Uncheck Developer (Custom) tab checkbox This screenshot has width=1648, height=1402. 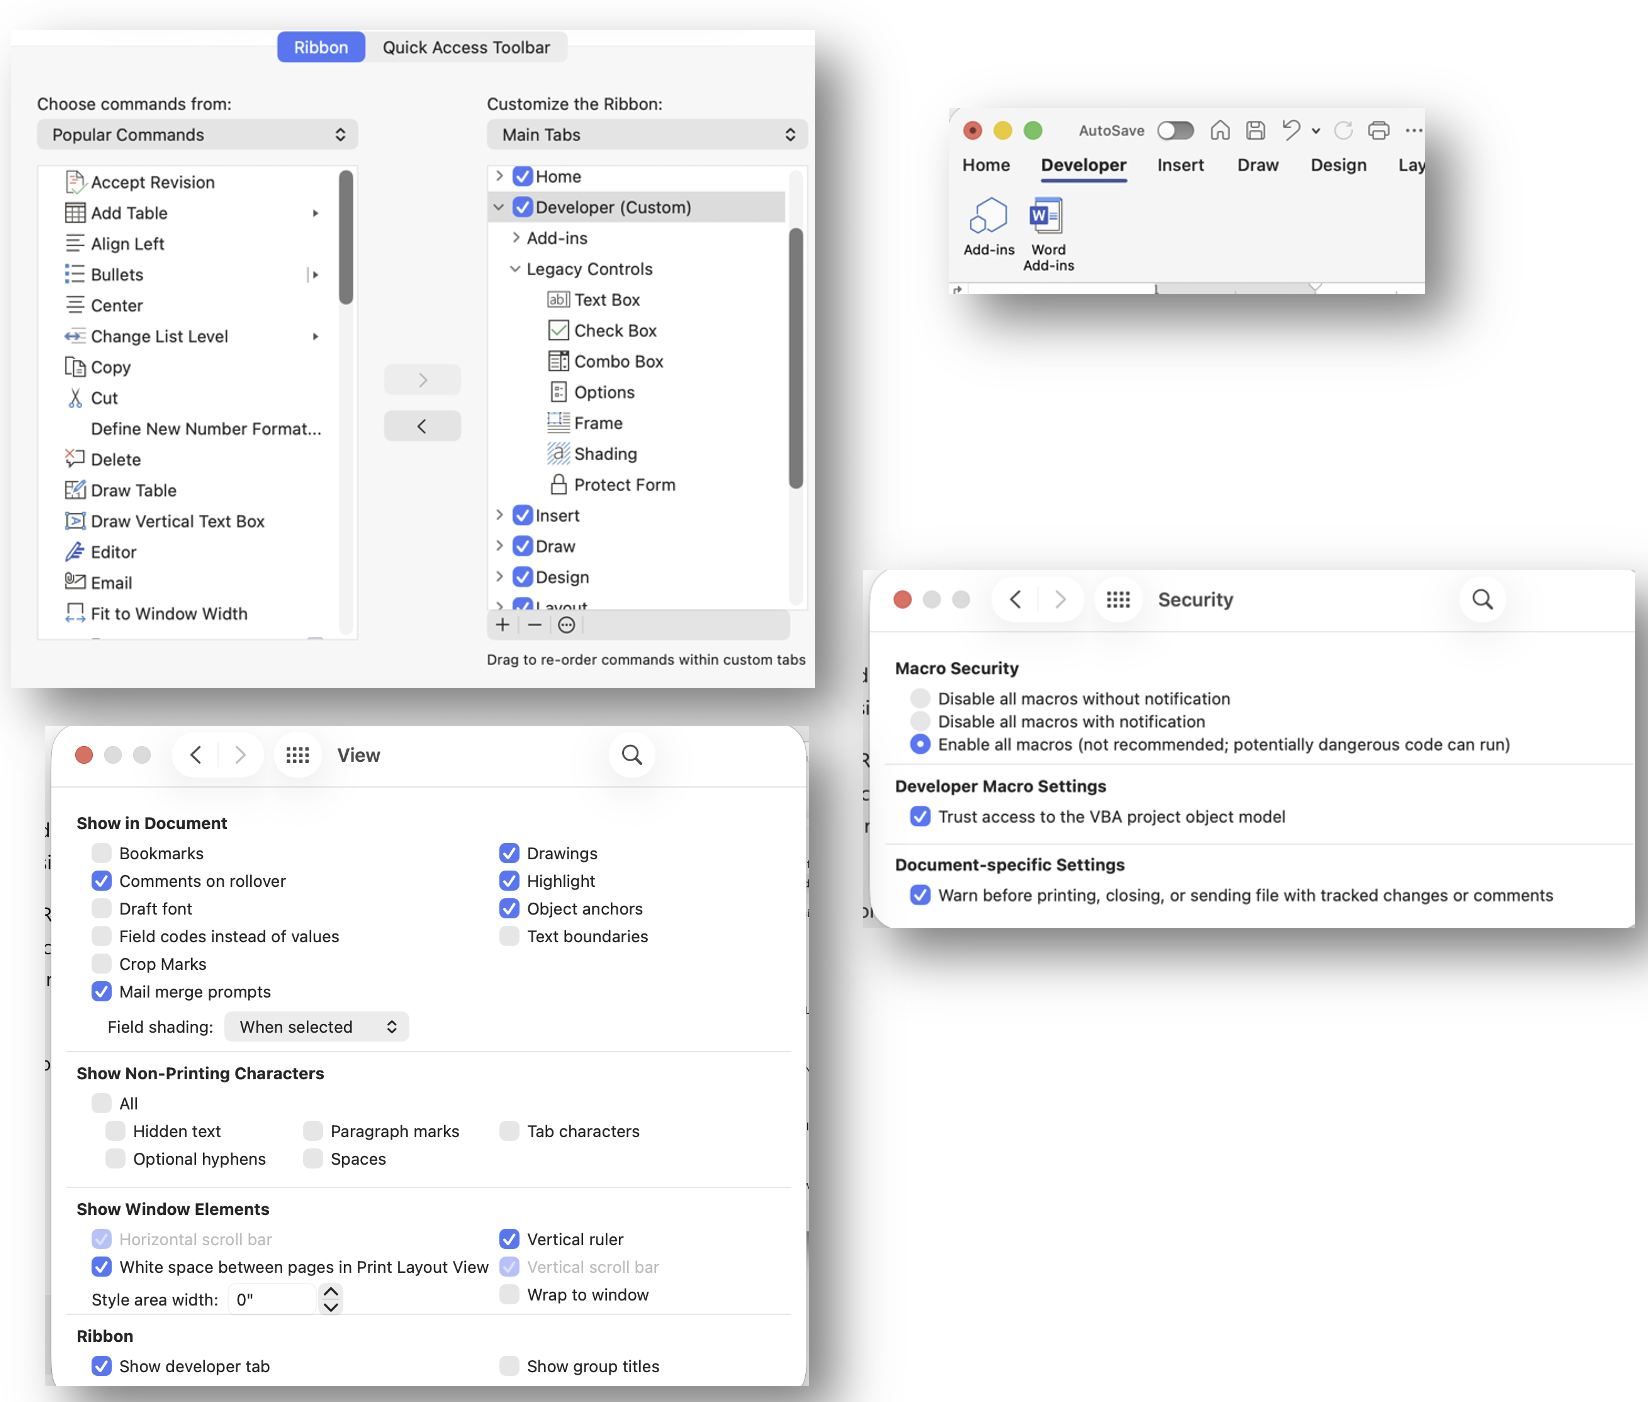[522, 207]
